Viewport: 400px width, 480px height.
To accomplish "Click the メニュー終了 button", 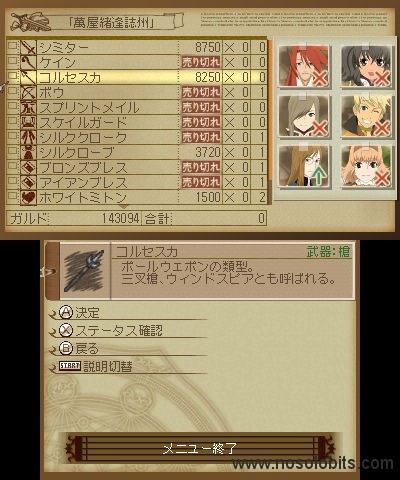I will click(200, 448).
